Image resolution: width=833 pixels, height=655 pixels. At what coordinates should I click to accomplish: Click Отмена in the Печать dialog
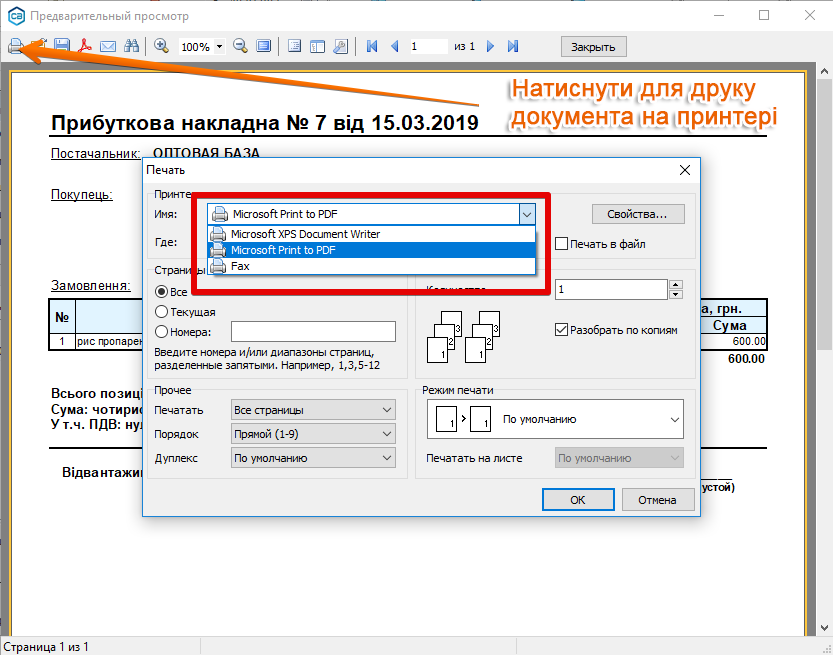coord(658,500)
